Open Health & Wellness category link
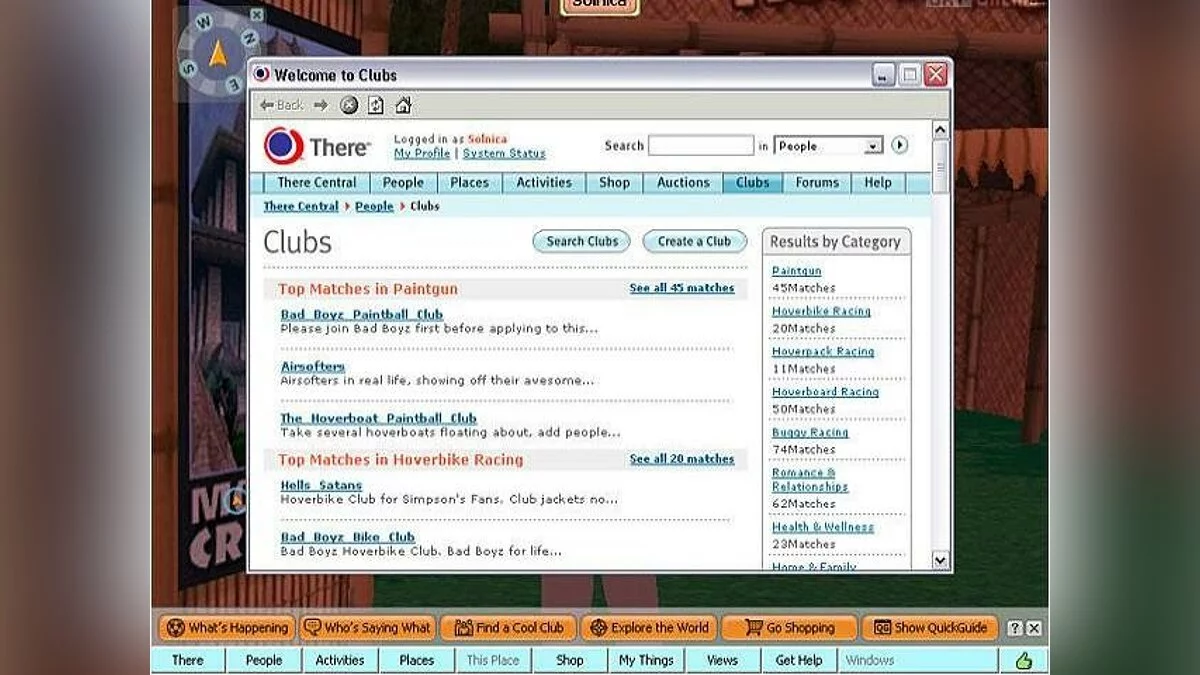Image resolution: width=1200 pixels, height=675 pixels. 823,527
